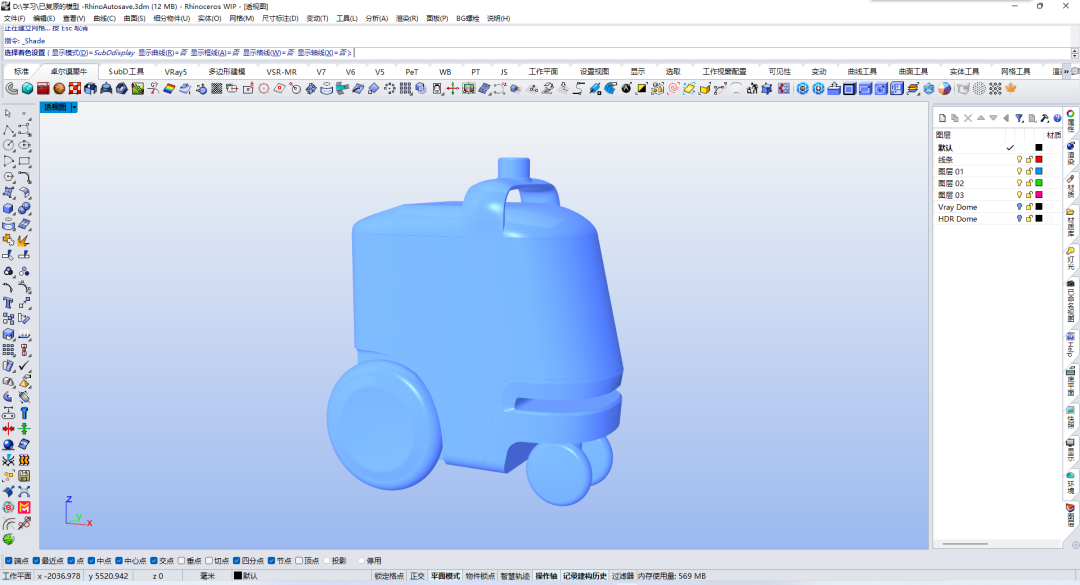Click the green sphere icon at sidebar bottom

pyautogui.click(x=8, y=539)
